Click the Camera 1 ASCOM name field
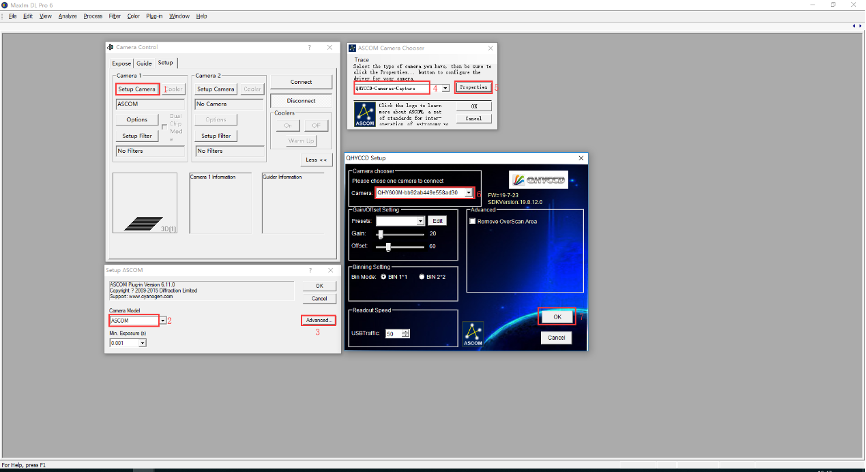 [150, 104]
